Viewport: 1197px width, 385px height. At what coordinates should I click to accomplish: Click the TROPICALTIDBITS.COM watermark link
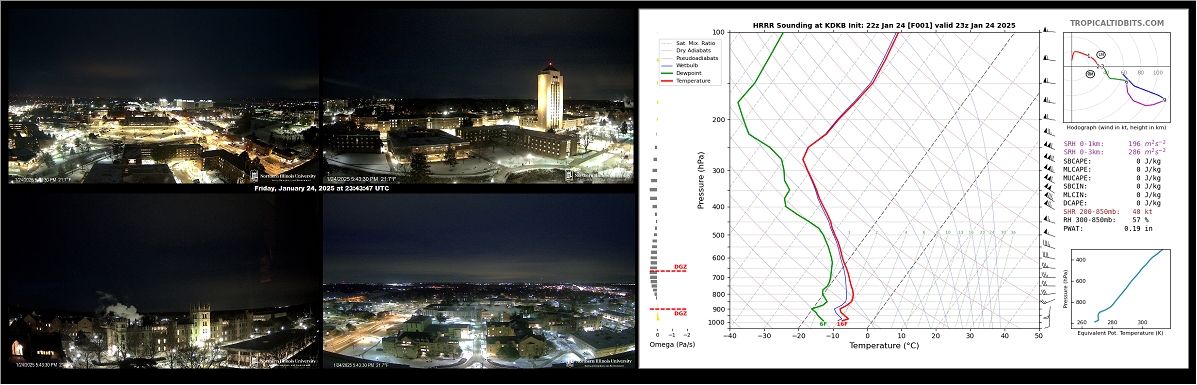click(x=1117, y=24)
